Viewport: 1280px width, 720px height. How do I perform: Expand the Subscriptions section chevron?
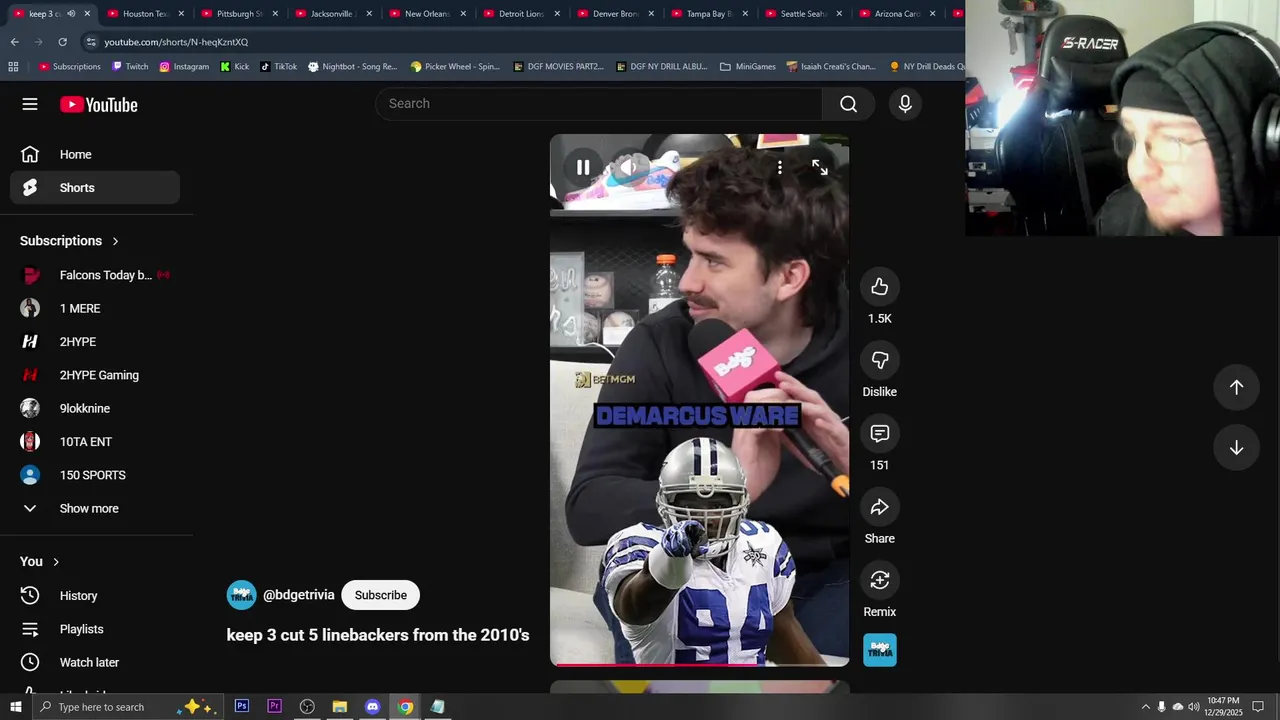(x=115, y=241)
